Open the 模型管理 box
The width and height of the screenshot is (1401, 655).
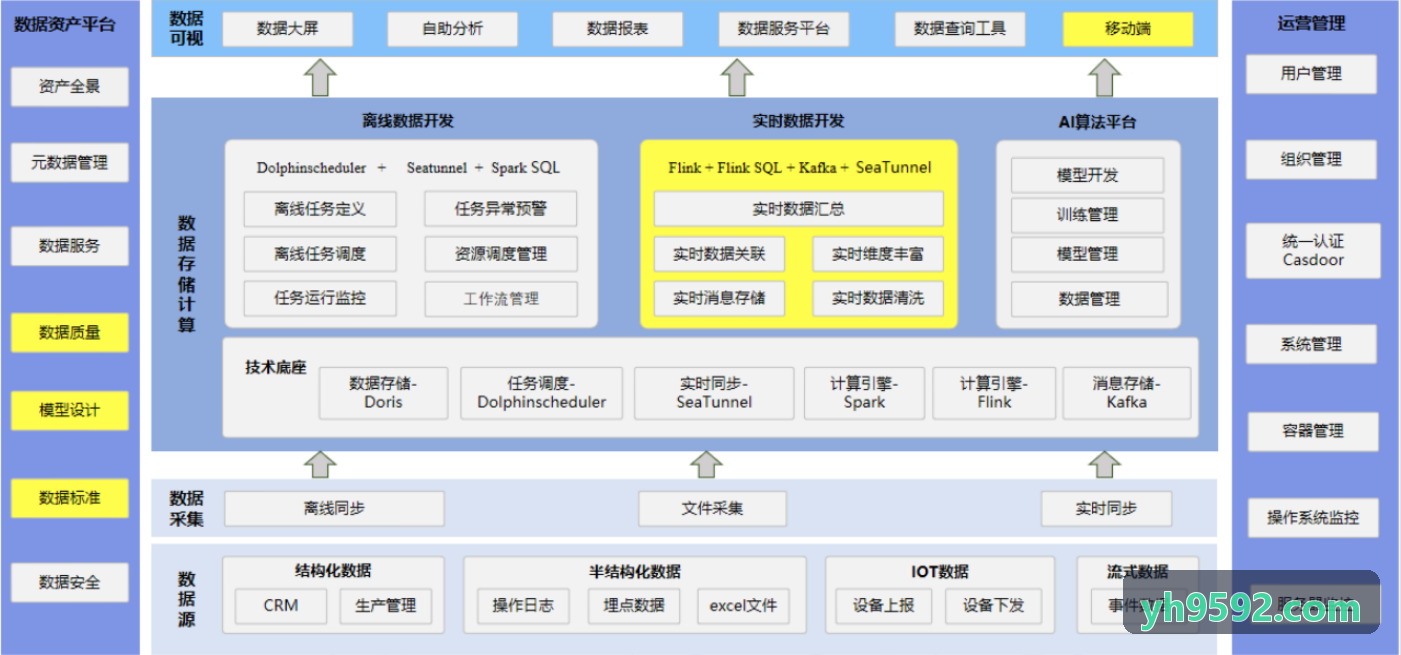pos(1088,255)
